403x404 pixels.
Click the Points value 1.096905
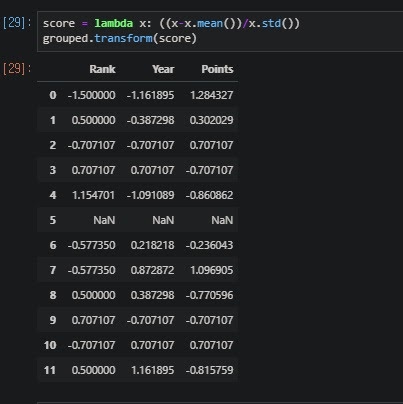[212, 270]
